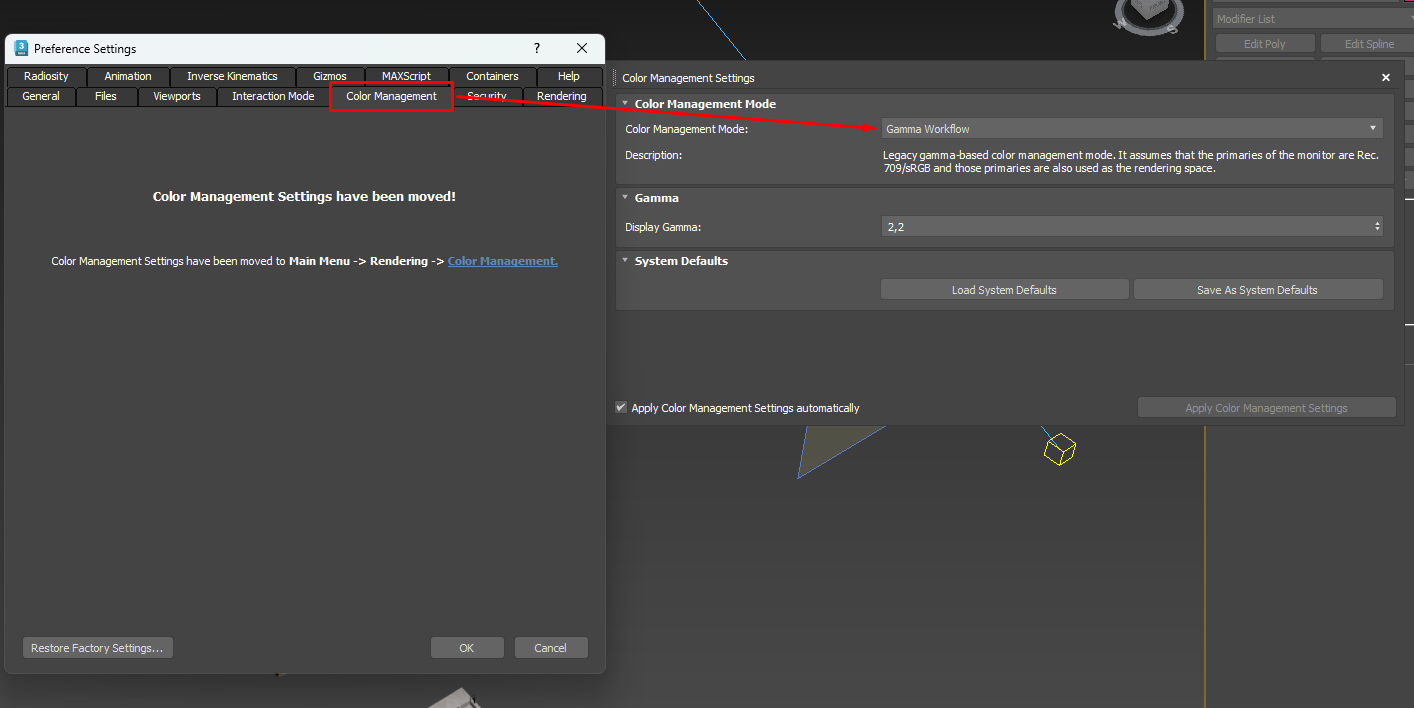The height and width of the screenshot is (708, 1414).
Task: Click Restore Factory Settings button
Action: 98,648
